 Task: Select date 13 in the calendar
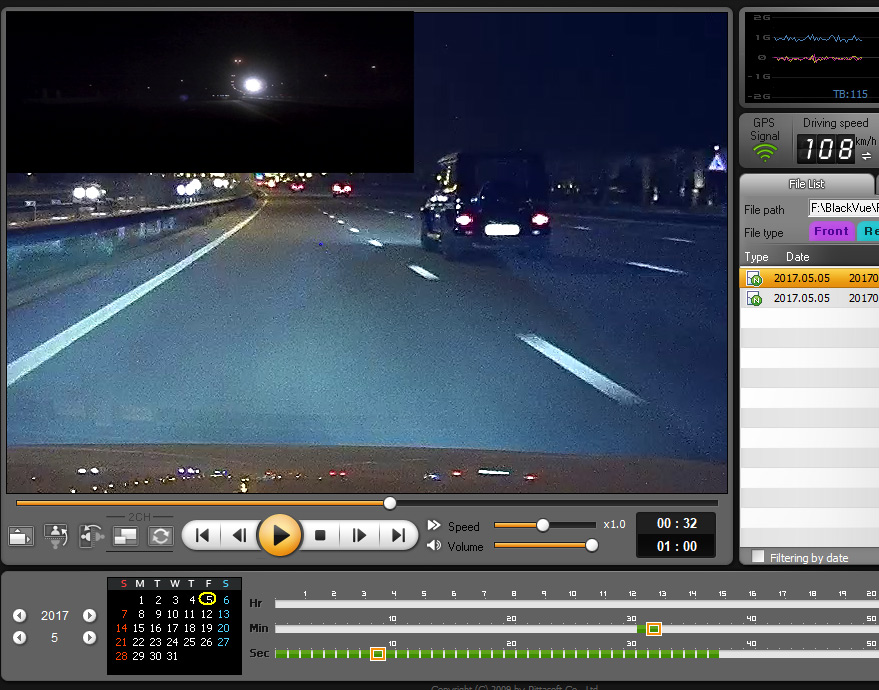pyautogui.click(x=224, y=614)
